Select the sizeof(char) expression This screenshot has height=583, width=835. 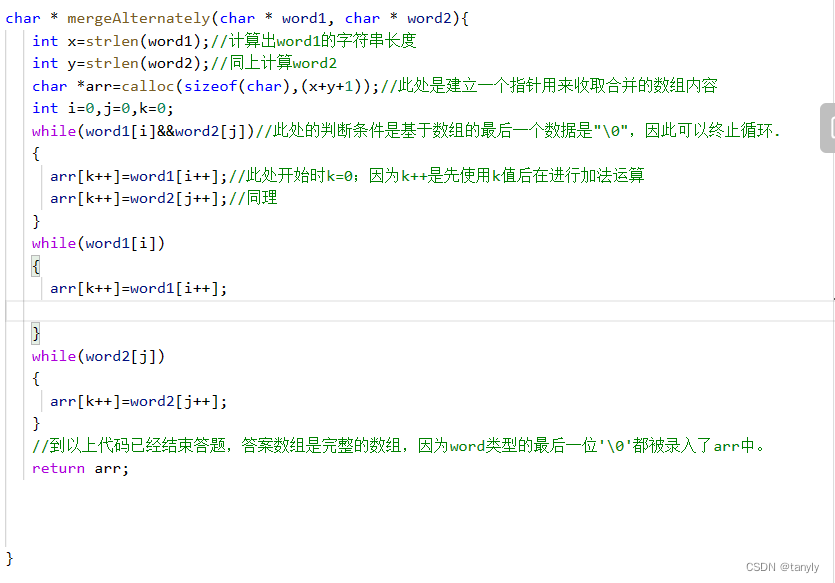pos(245,85)
